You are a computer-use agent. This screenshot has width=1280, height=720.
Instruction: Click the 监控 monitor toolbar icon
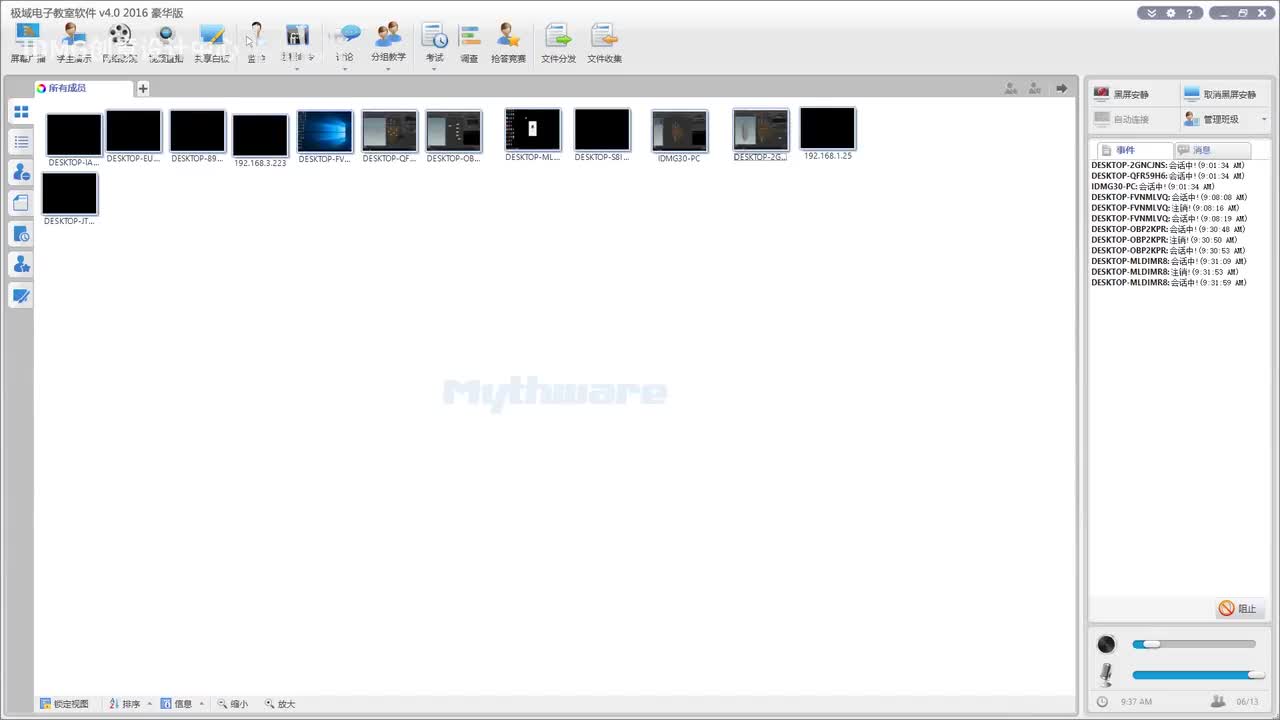tap(256, 44)
